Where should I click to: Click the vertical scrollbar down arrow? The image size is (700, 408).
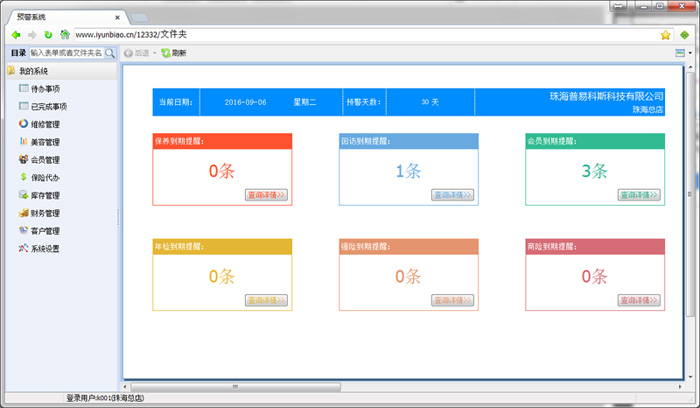tap(690, 376)
